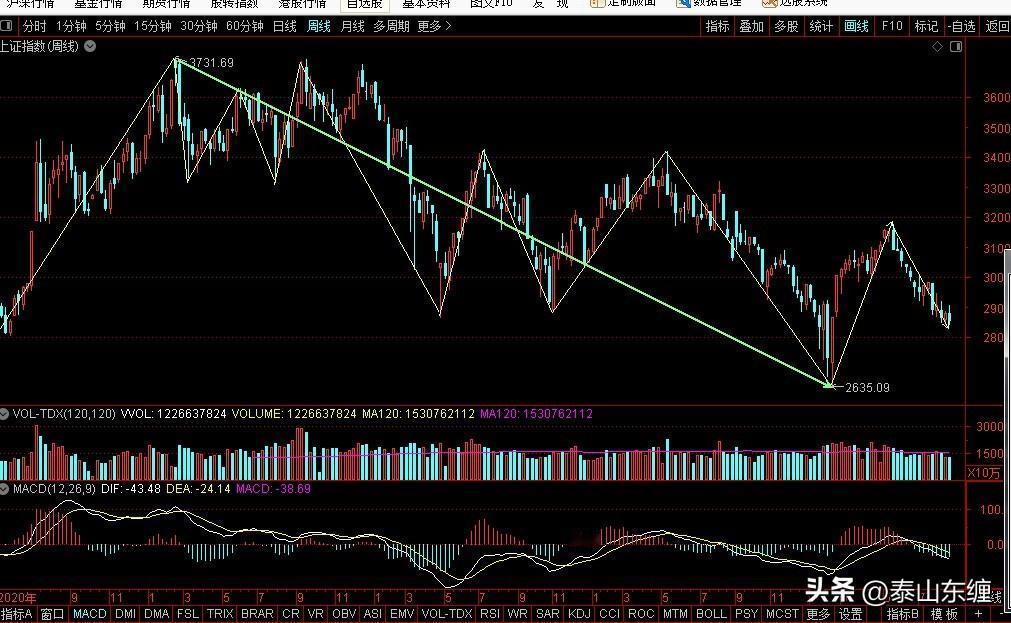
Task: Click the 模板 template button
Action: (x=943, y=614)
